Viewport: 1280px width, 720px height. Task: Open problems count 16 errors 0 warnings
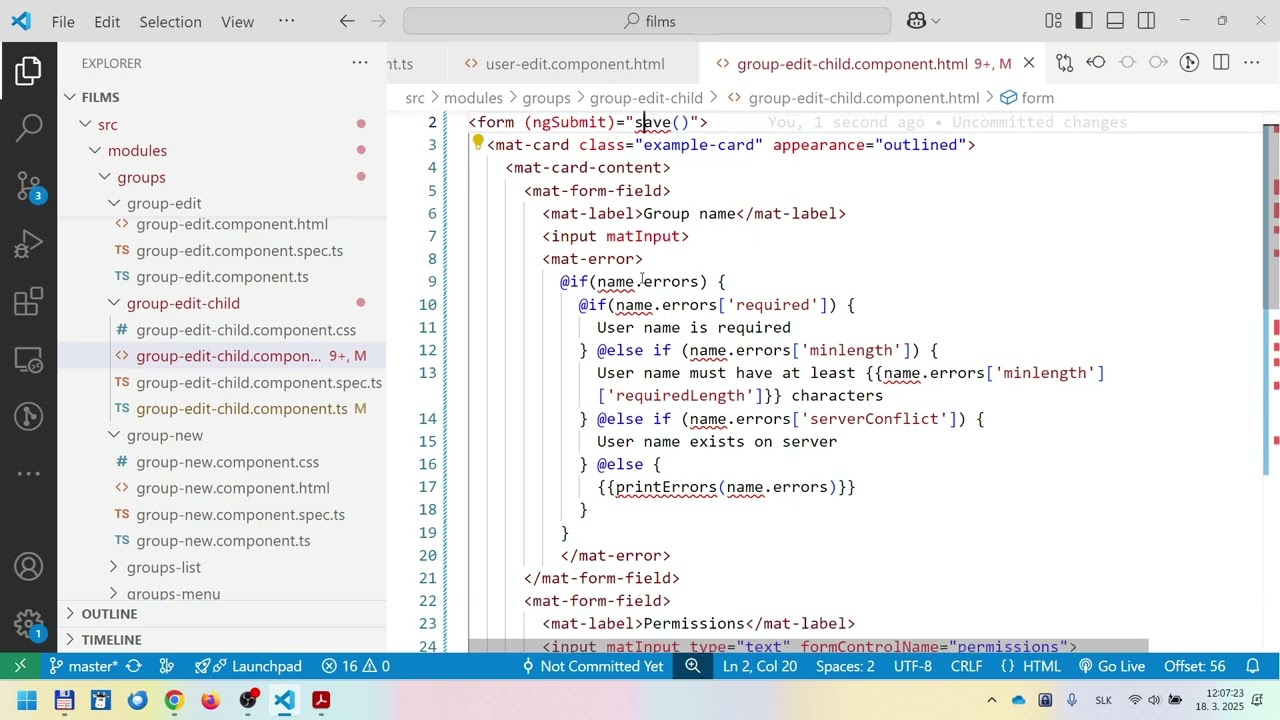click(x=355, y=666)
